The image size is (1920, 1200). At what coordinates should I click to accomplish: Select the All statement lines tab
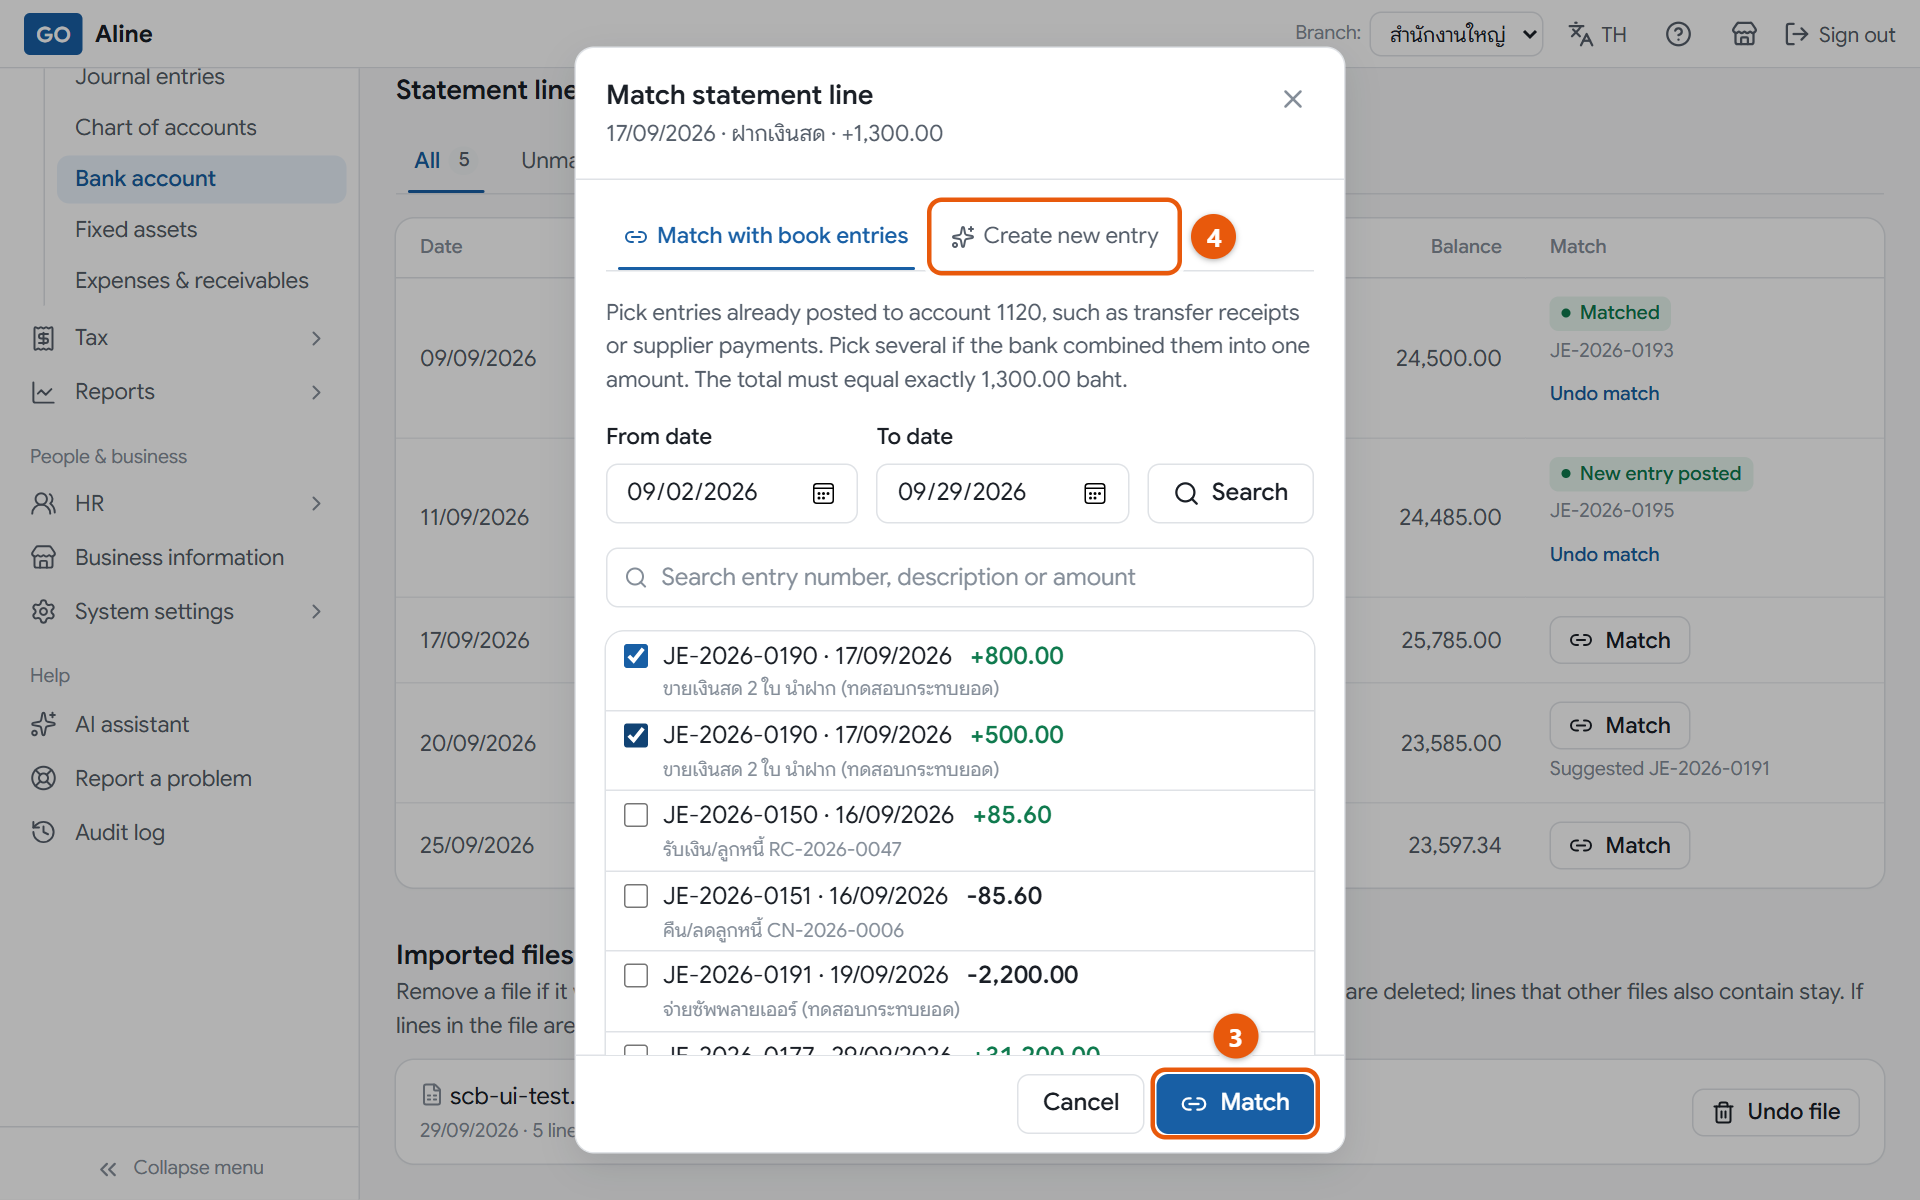click(444, 160)
